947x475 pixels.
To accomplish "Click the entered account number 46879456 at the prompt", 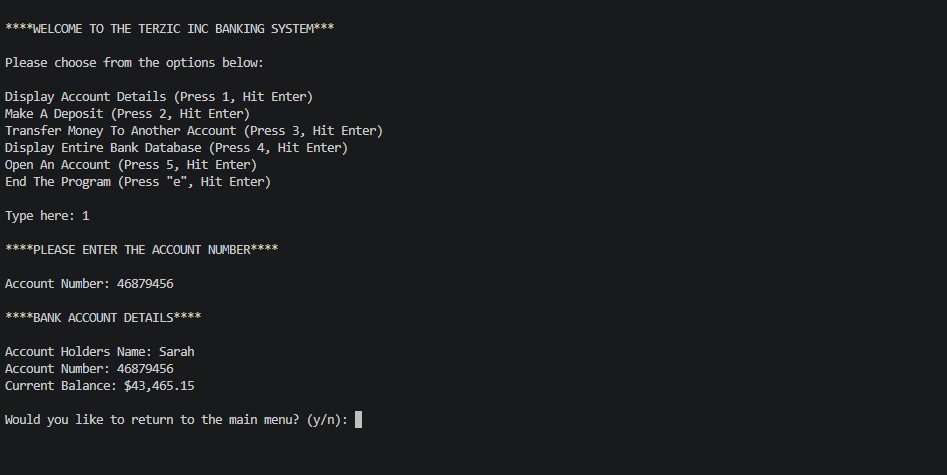I will 145,284.
